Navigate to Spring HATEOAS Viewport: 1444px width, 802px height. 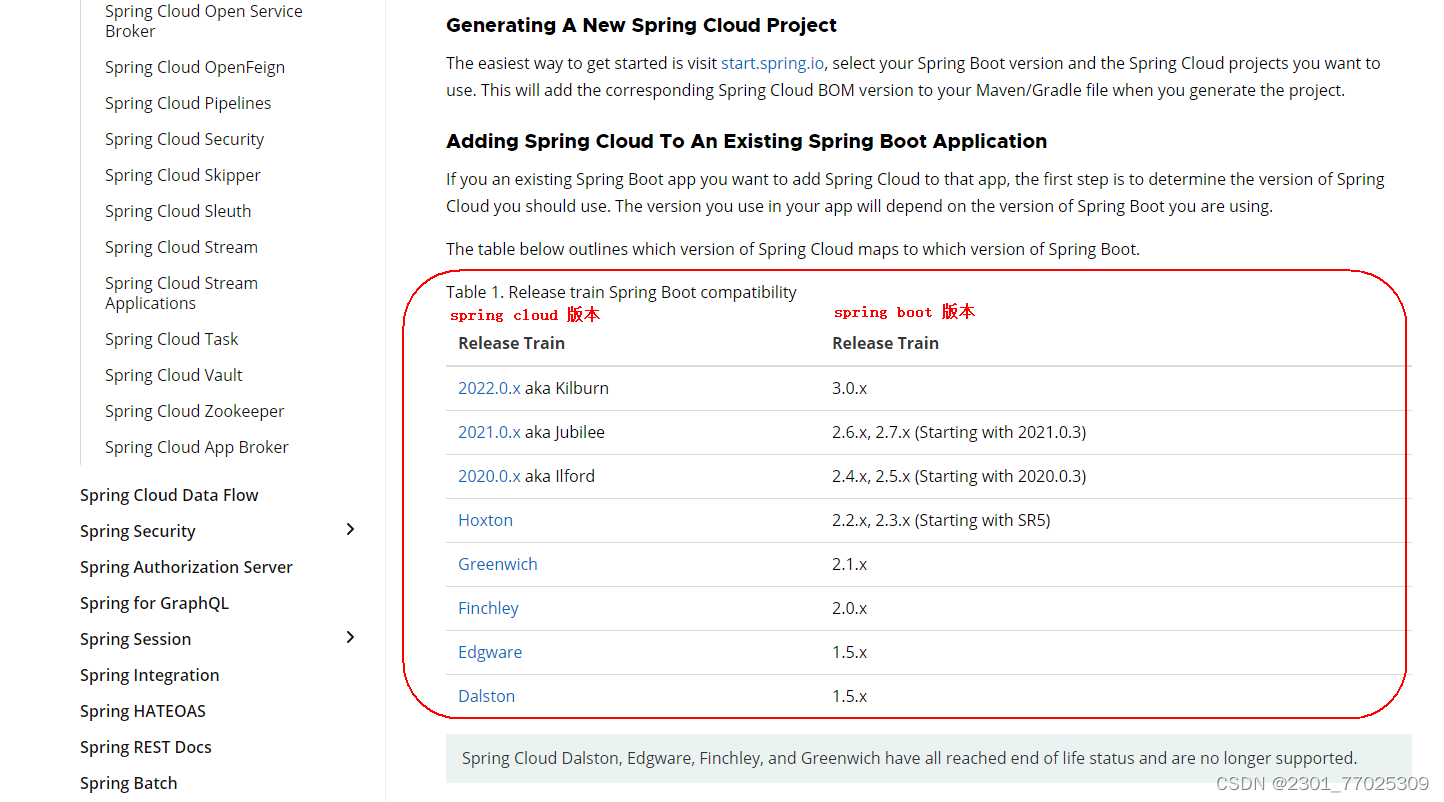point(143,711)
